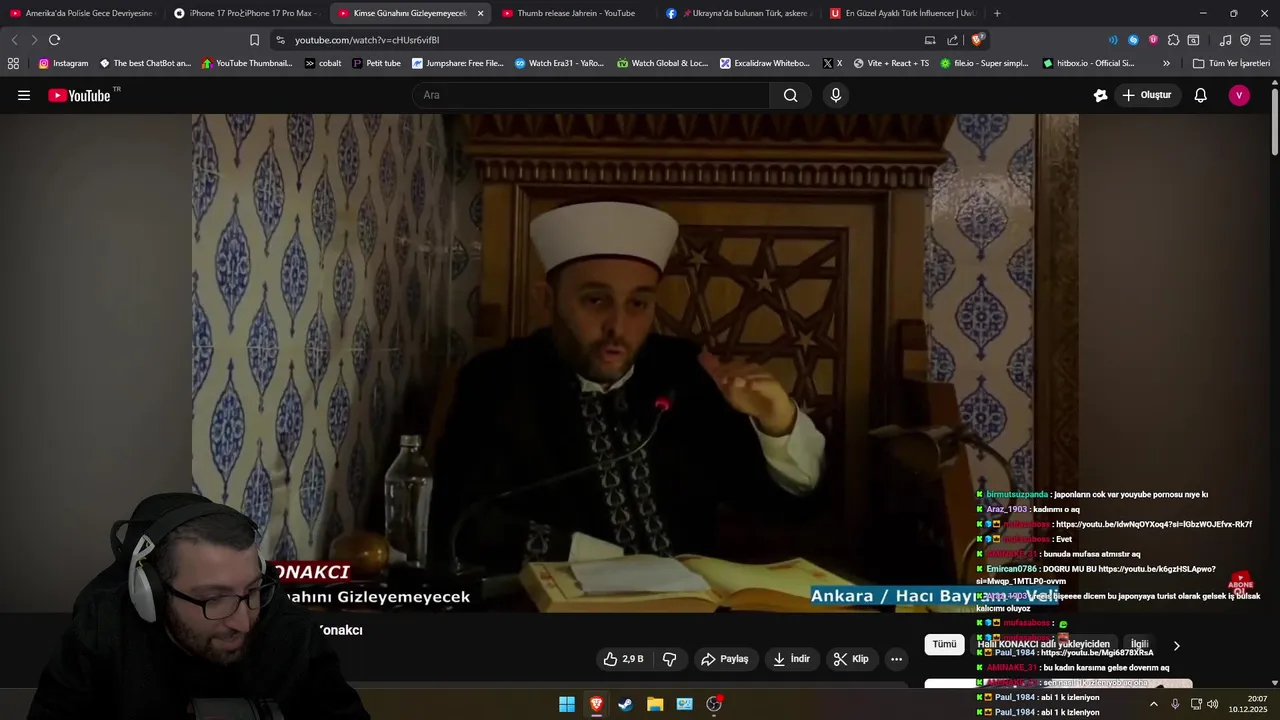Open the three-dot more actions menu

coord(896,659)
